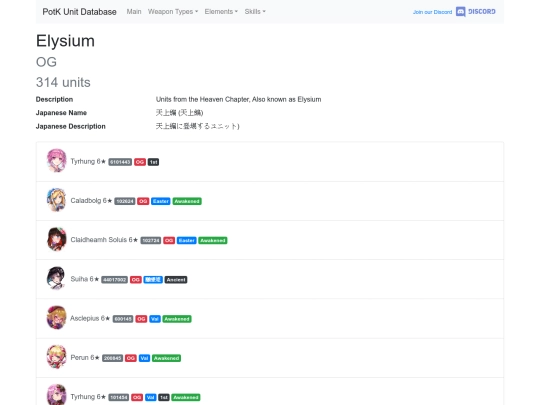Expand the Weapon Types dropdown
The width and height of the screenshot is (540, 405).
pyautogui.click(x=173, y=12)
